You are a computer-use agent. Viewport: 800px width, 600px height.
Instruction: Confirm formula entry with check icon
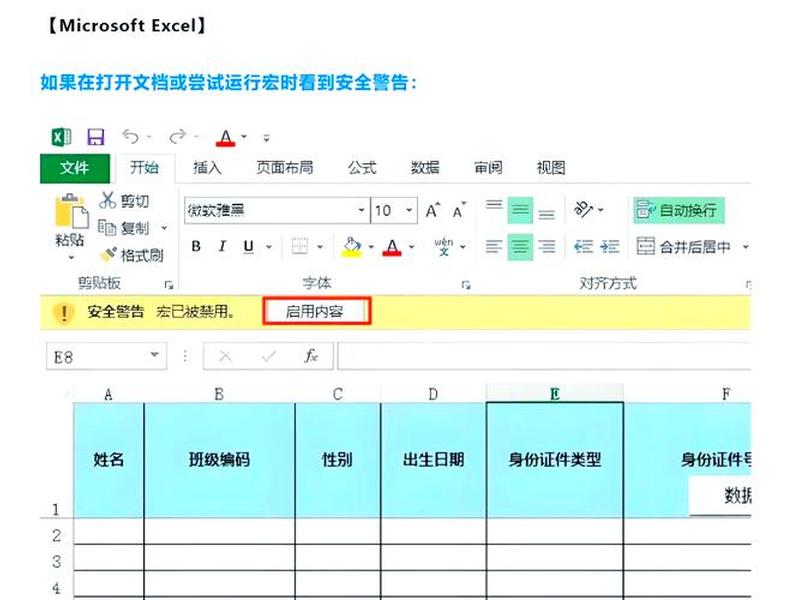(268, 356)
